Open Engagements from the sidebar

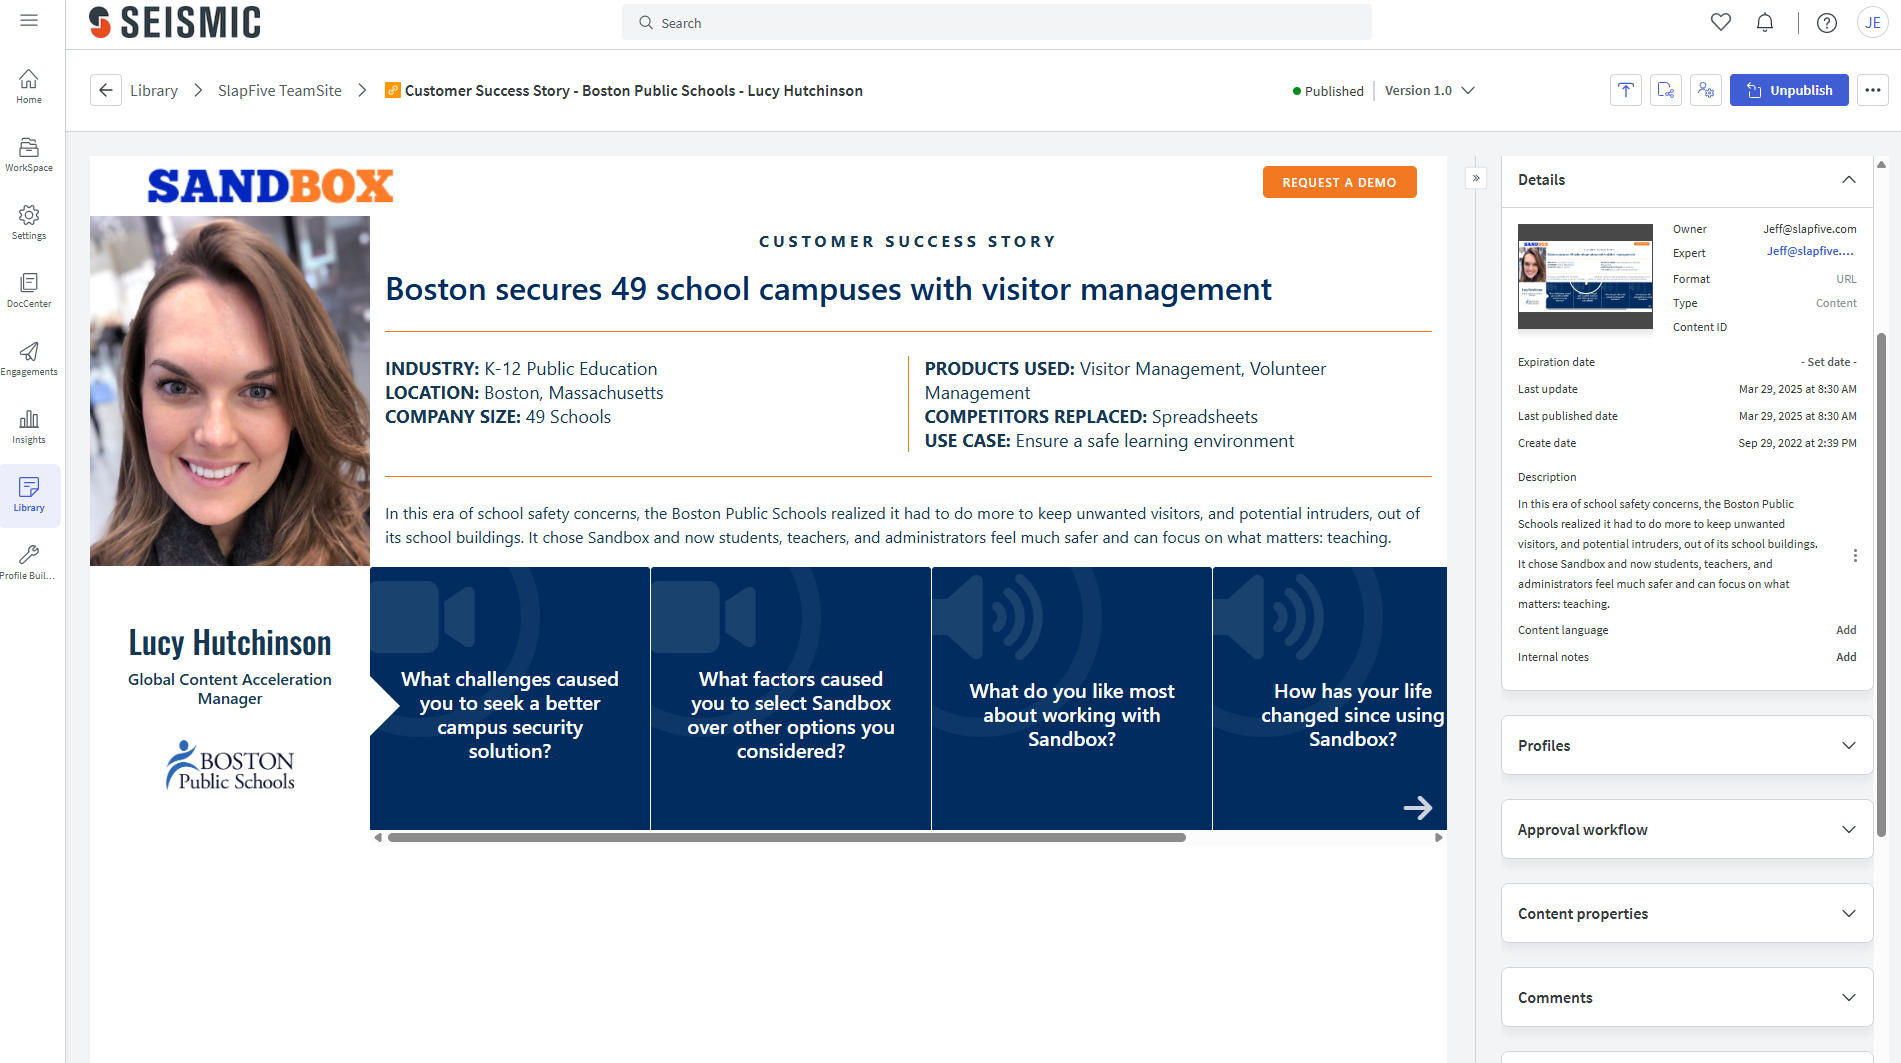29,358
